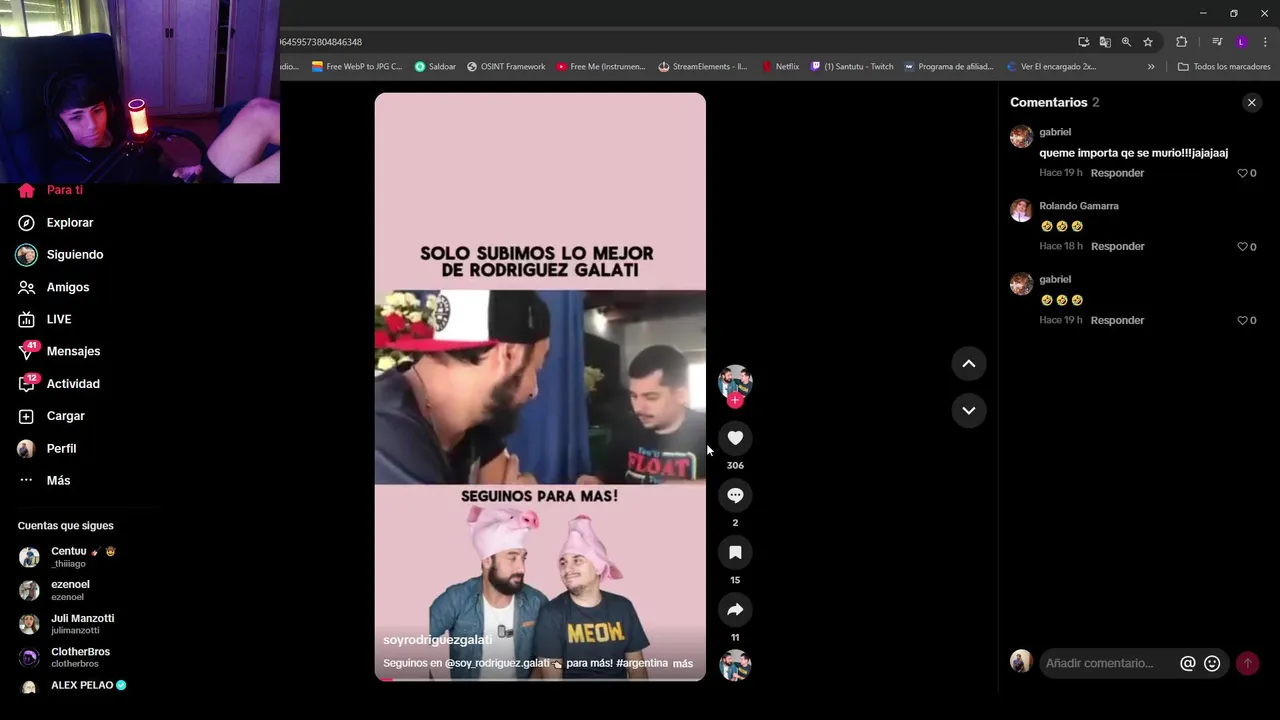Screen dimensions: 1280x720
Task: Open ClotherBros followed account
Action: pyautogui.click(x=65, y=657)
